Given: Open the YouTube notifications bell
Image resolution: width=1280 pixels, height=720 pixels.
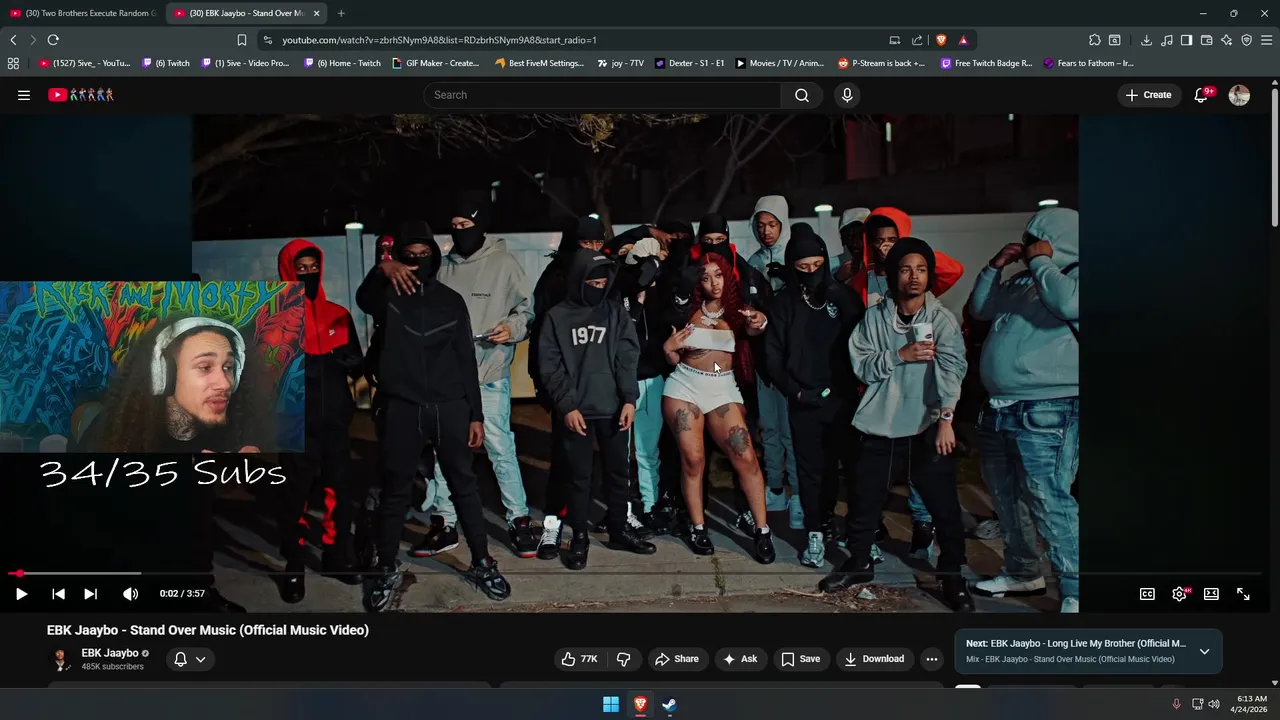Looking at the screenshot, I should coord(1201,95).
